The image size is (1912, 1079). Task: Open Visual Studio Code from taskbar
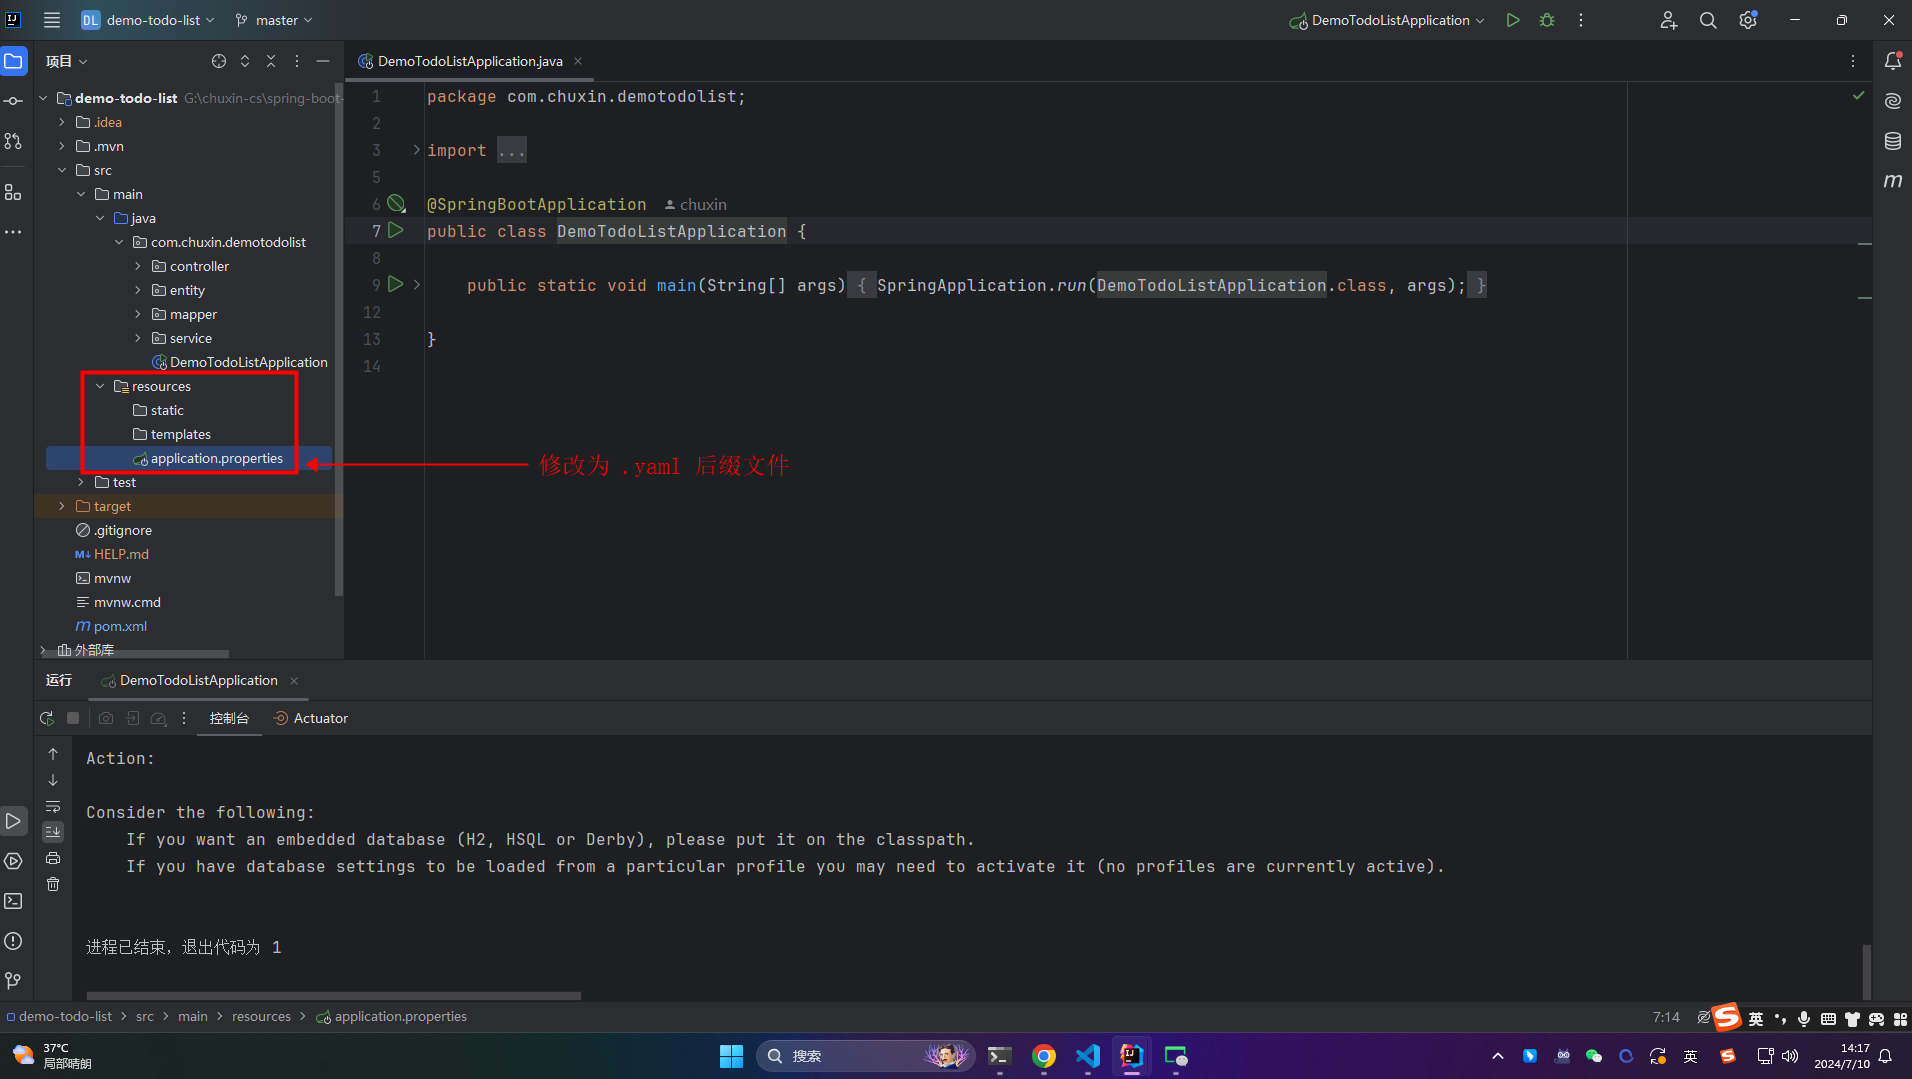1087,1056
